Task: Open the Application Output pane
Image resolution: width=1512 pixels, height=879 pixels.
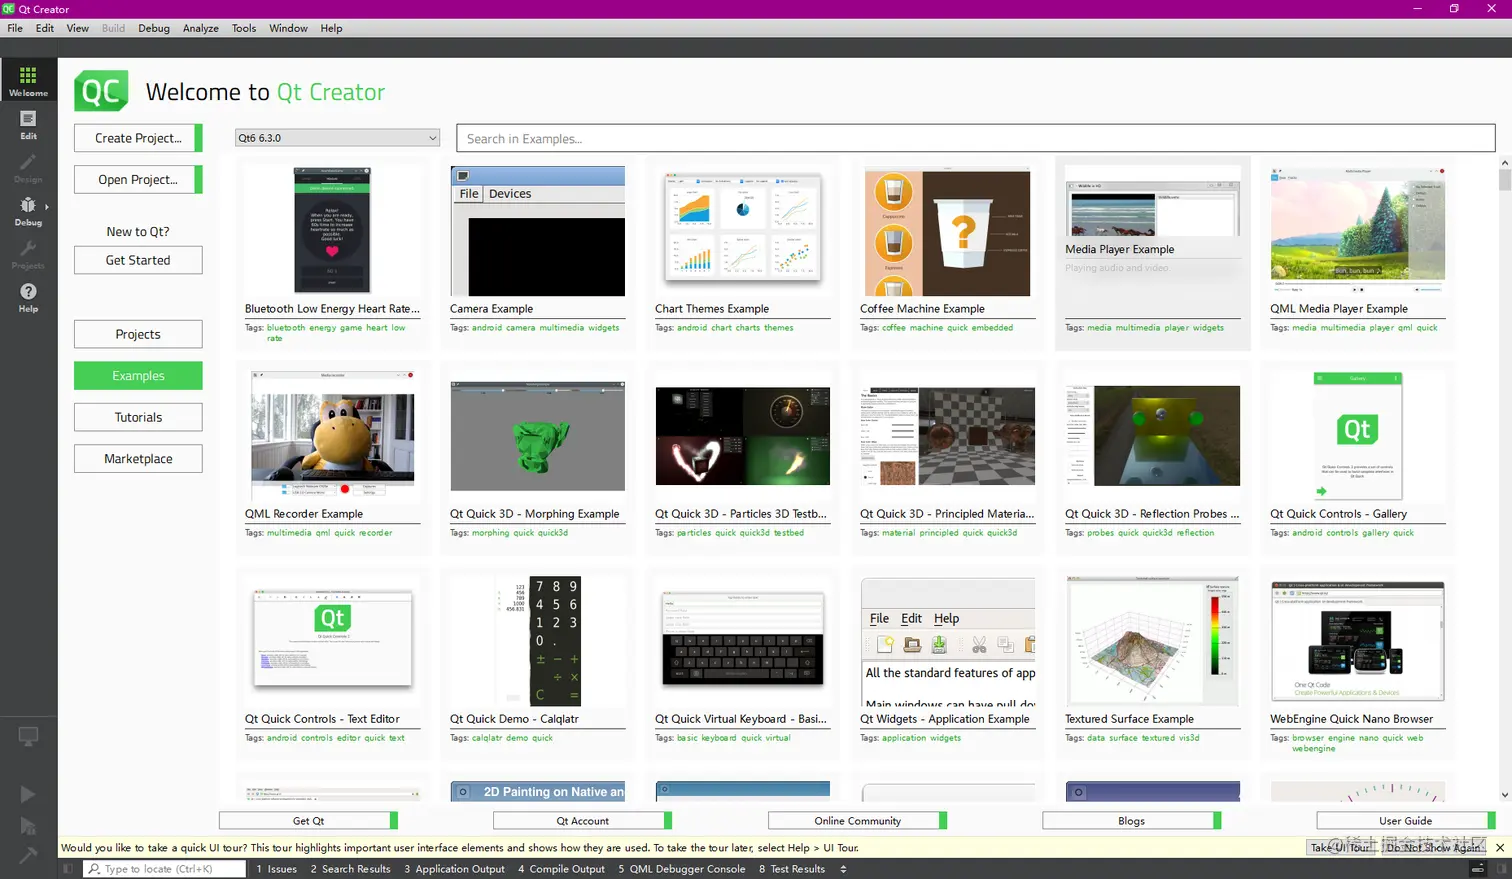Action: click(454, 869)
